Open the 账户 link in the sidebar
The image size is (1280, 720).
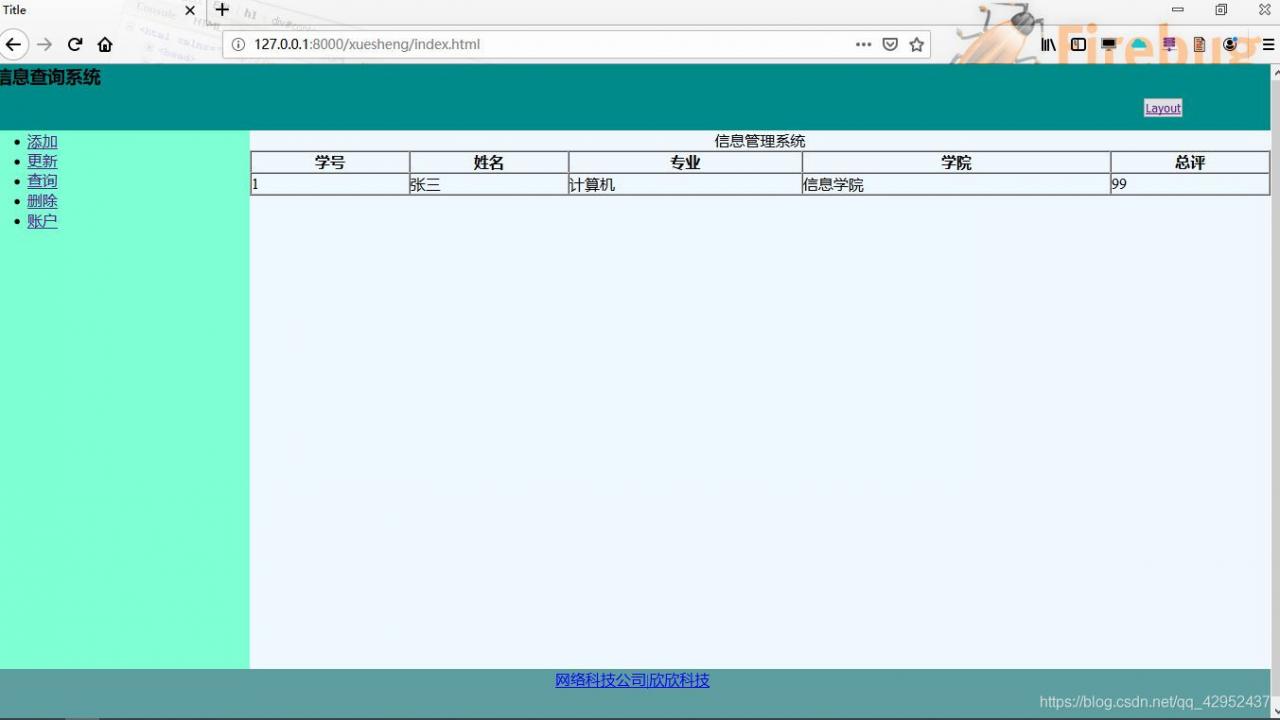[x=42, y=221]
